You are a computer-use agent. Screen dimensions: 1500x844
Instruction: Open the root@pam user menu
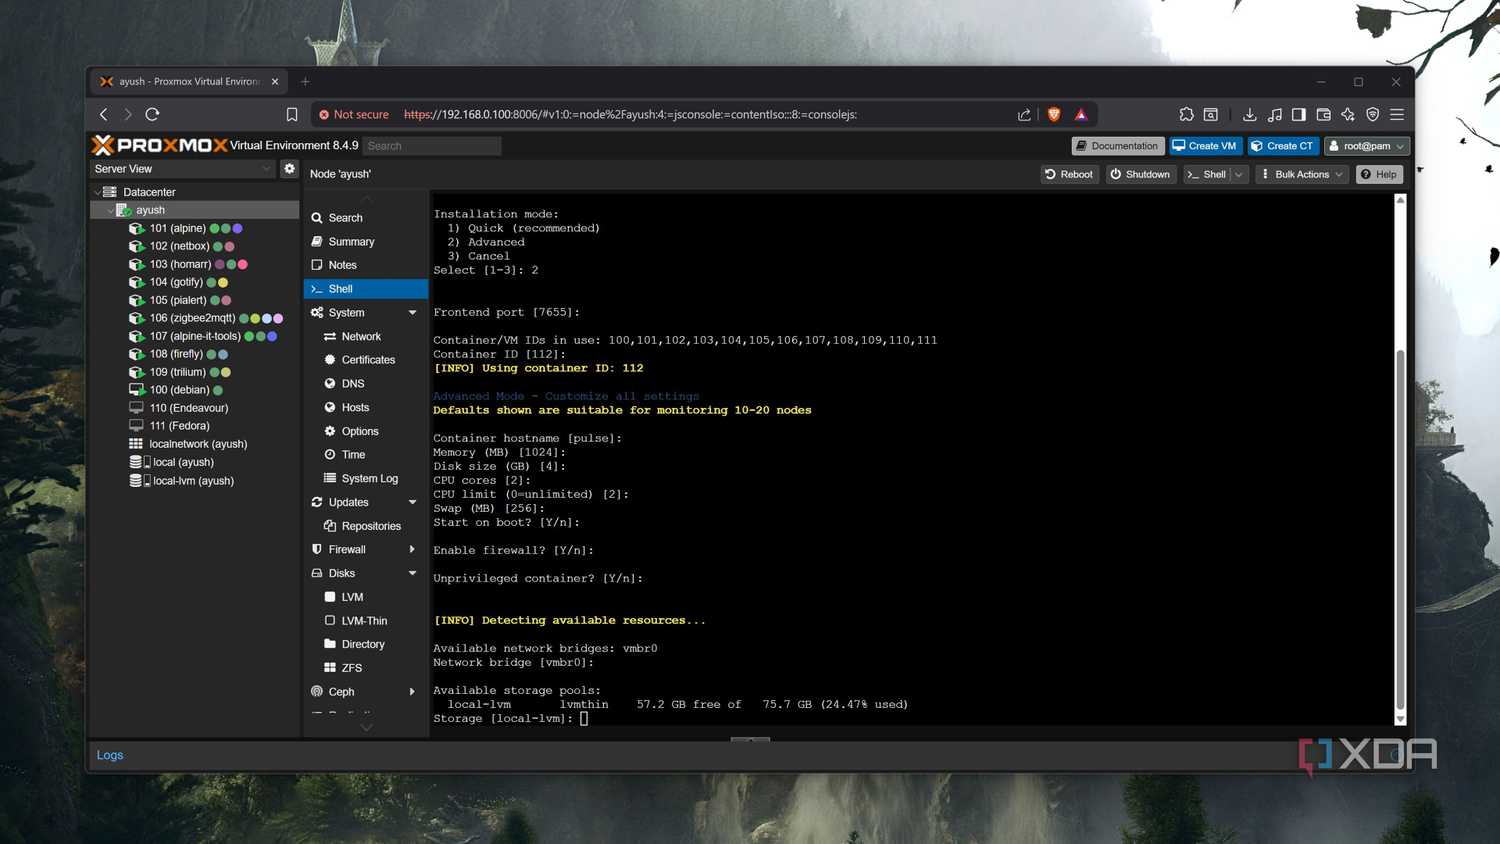(x=1367, y=146)
